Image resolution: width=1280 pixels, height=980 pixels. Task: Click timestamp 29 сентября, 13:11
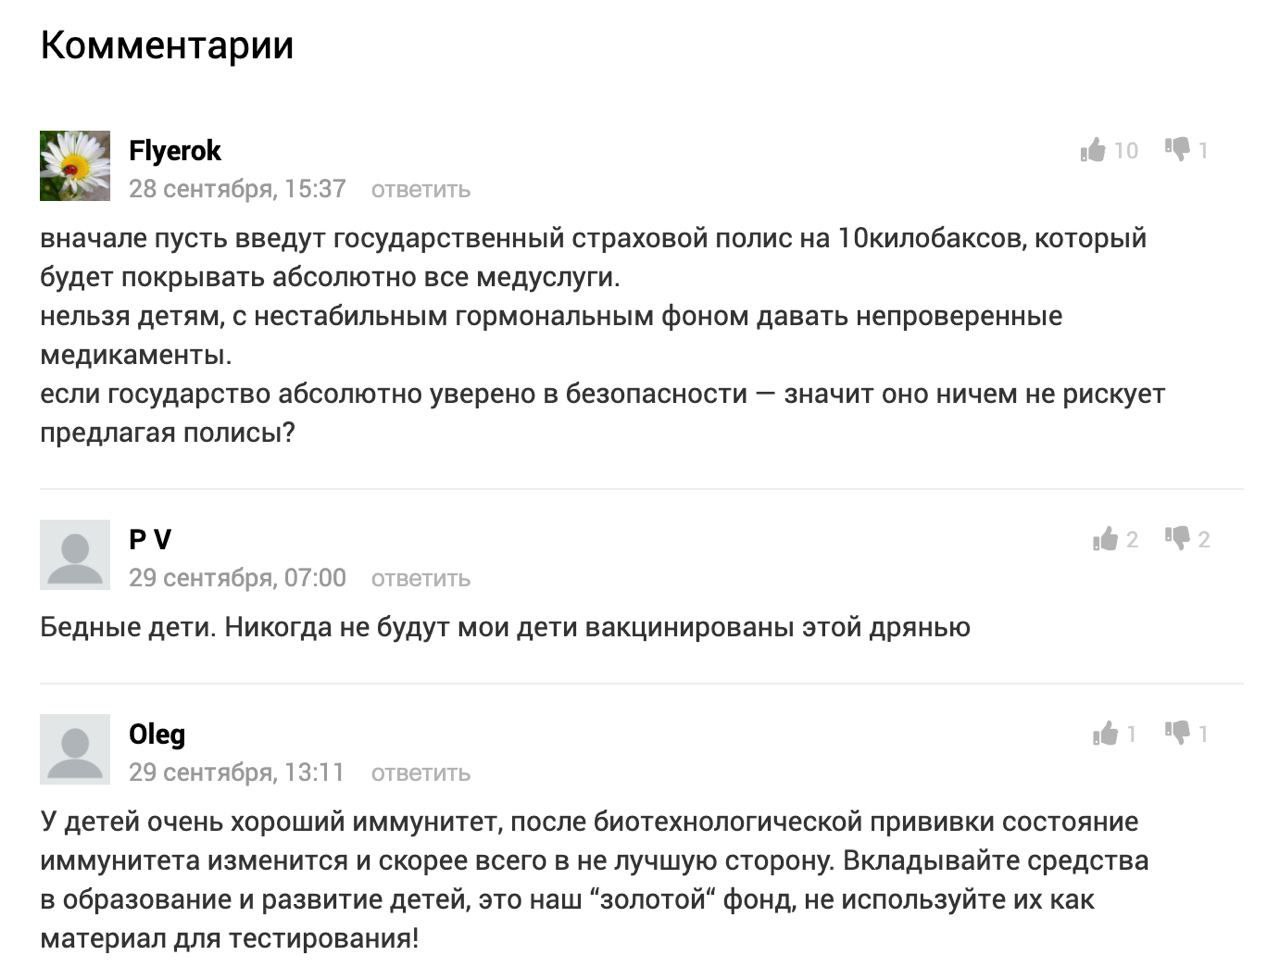(236, 773)
